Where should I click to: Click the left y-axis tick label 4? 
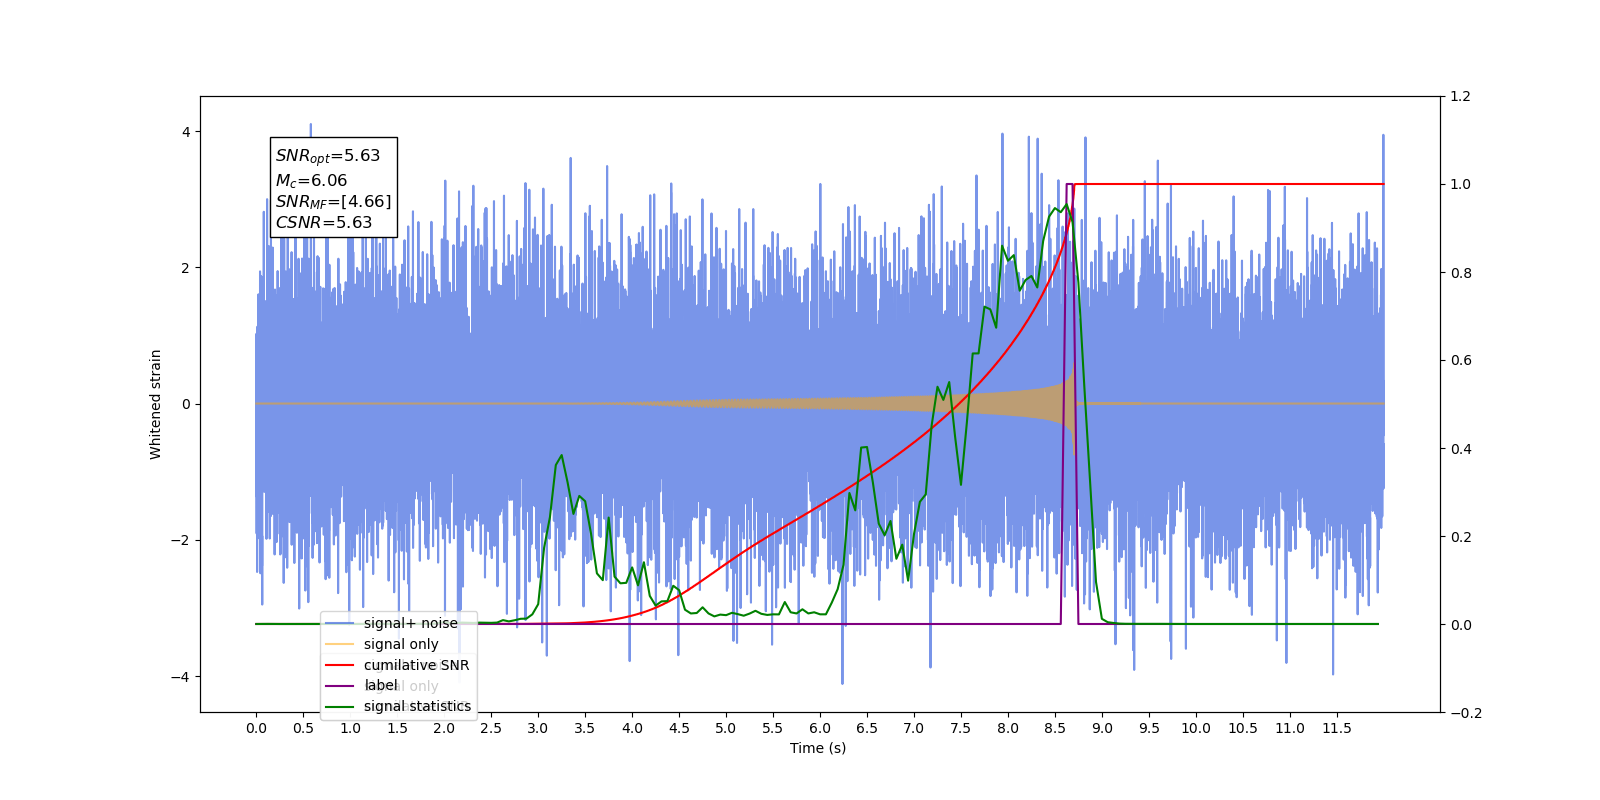[186, 132]
